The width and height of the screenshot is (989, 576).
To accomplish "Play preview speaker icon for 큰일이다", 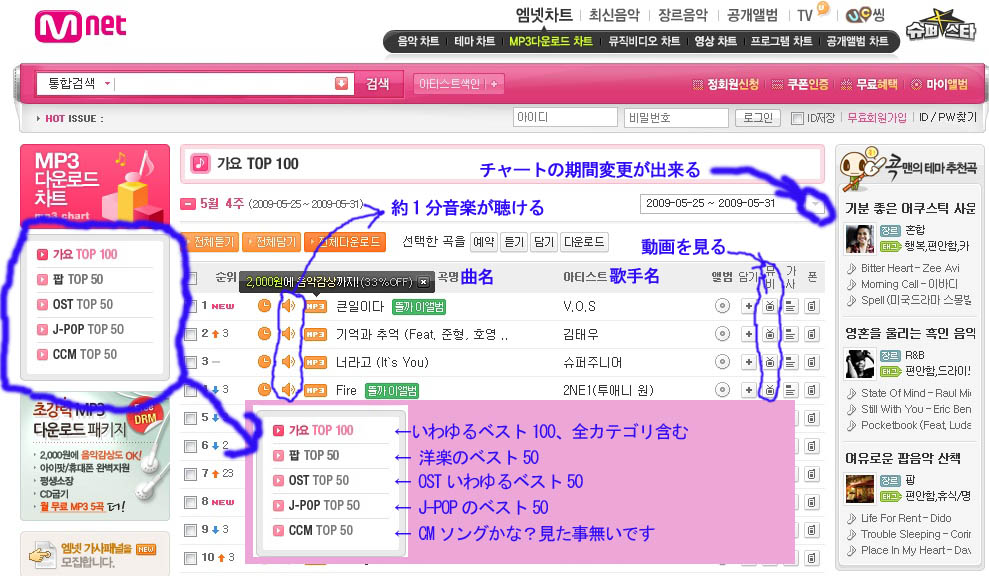I will pos(288,306).
